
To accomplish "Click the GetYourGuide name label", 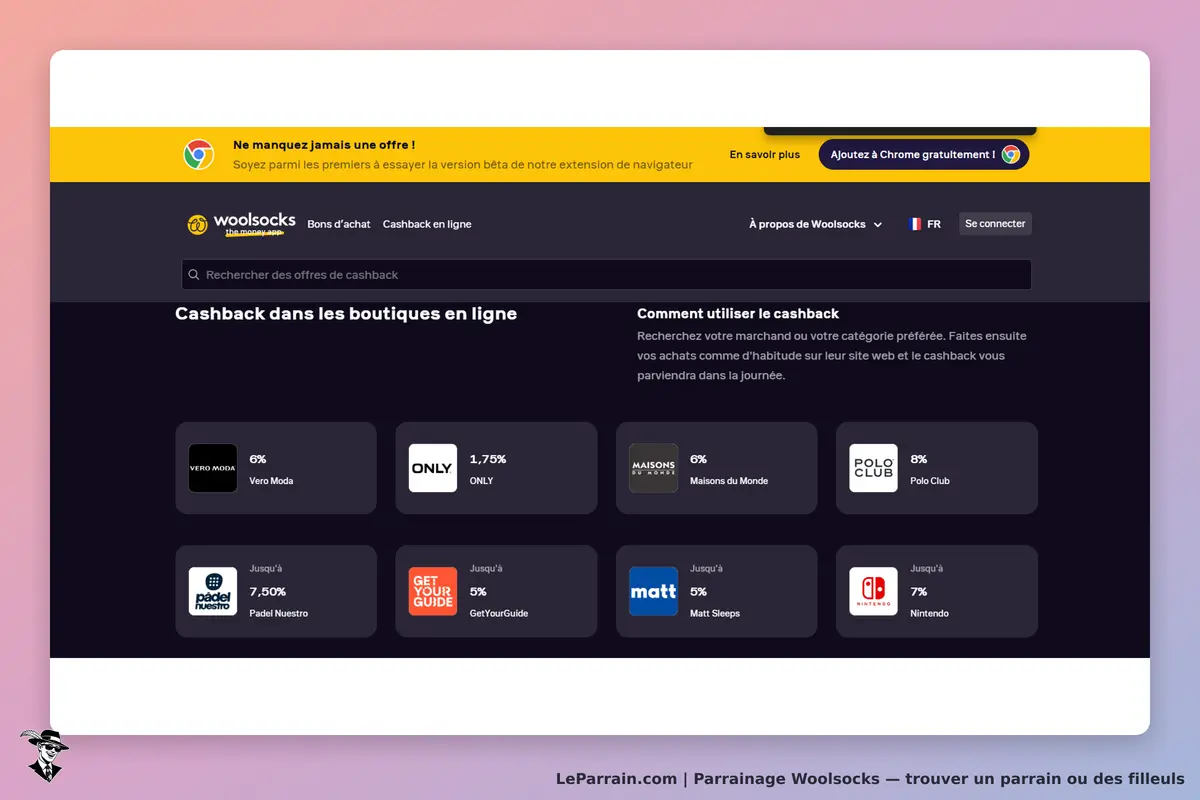I will coord(499,613).
